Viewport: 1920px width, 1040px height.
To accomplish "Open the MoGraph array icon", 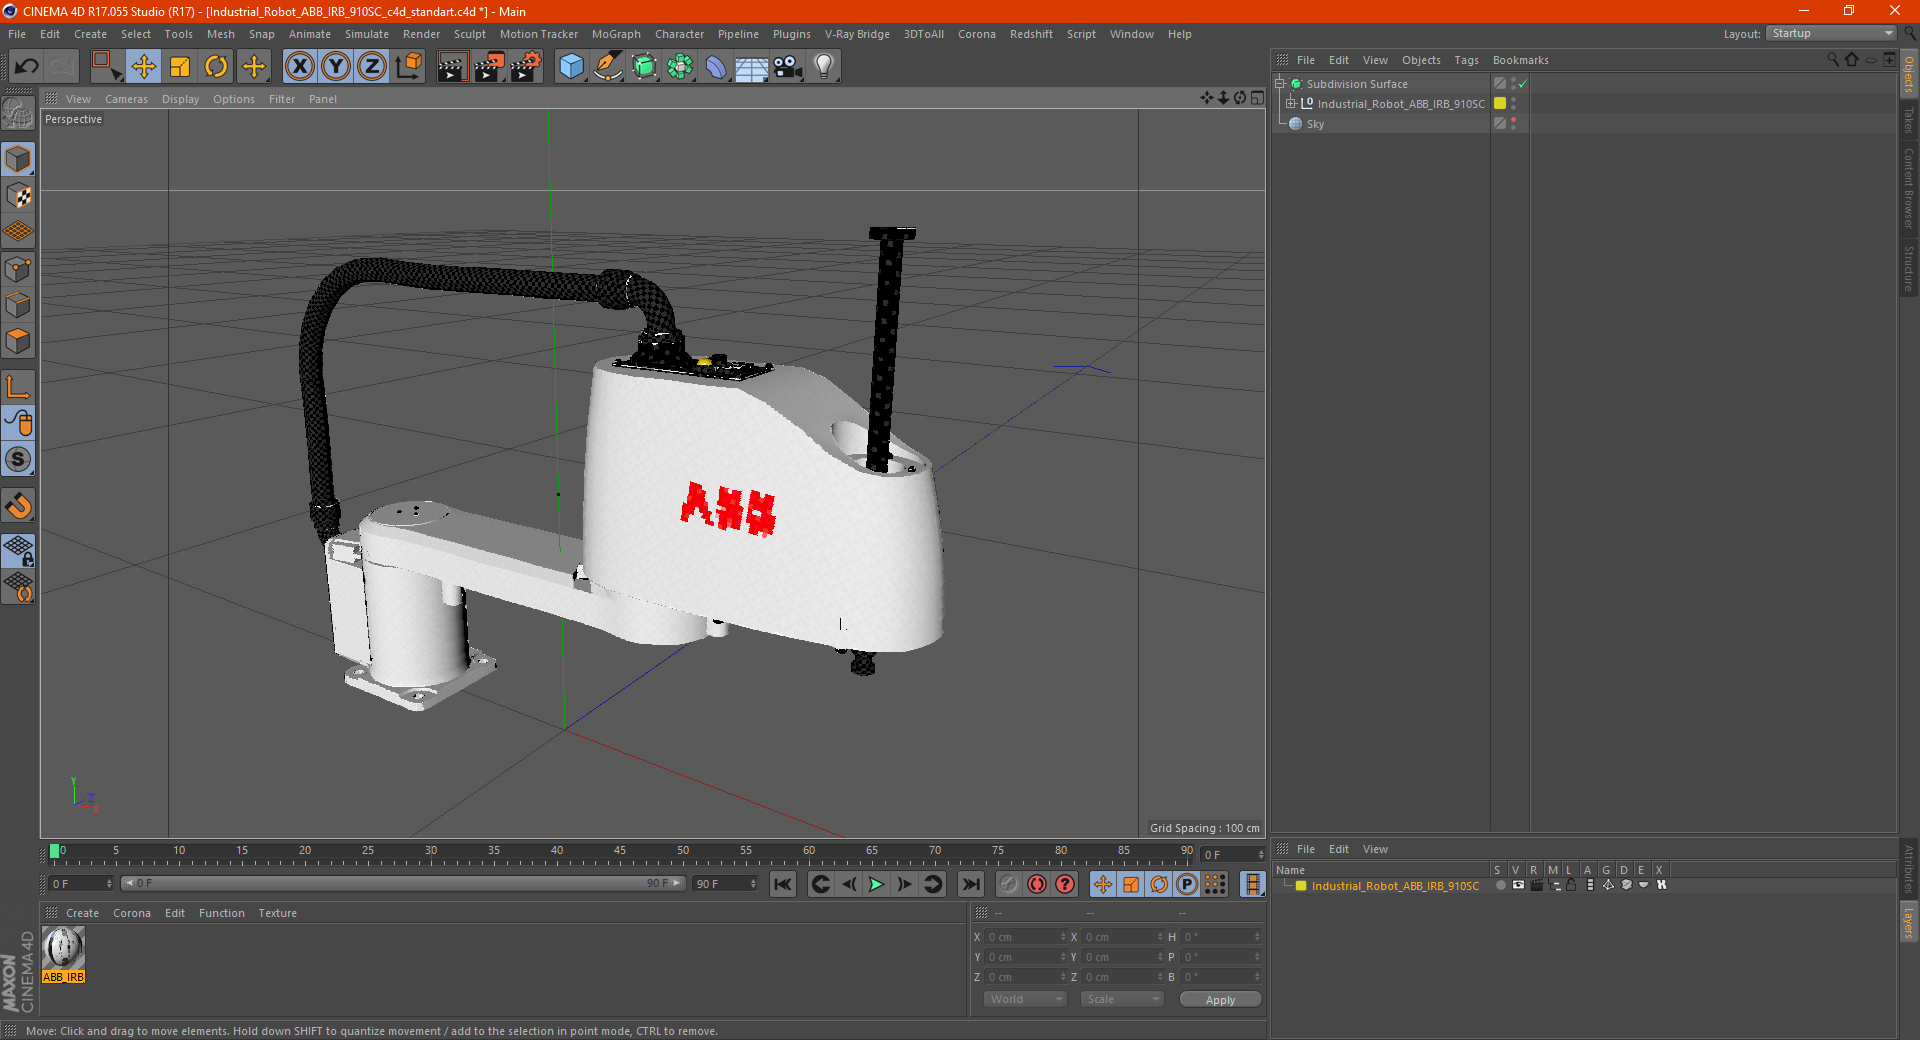I will click(680, 67).
